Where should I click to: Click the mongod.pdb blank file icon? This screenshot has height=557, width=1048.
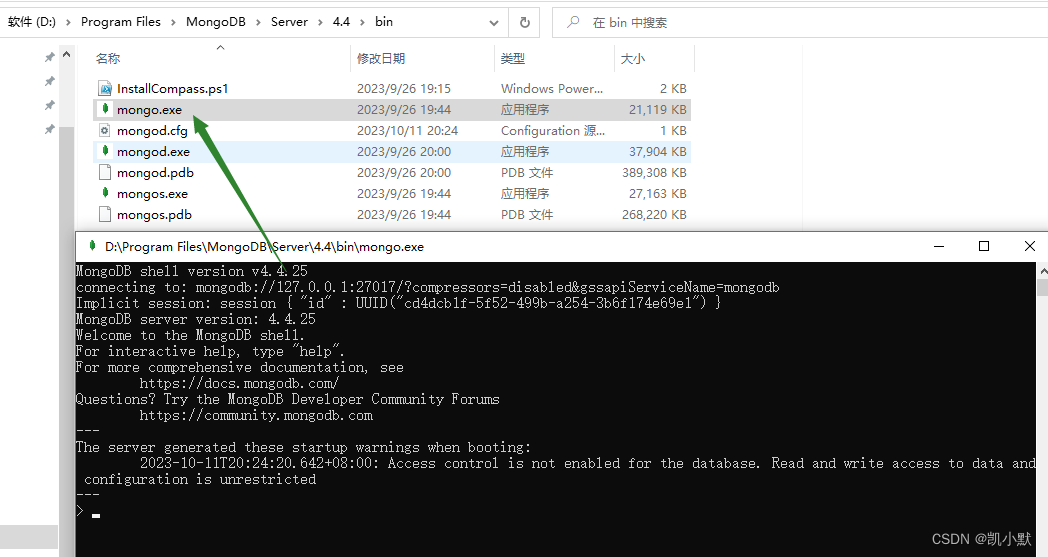pyautogui.click(x=104, y=173)
